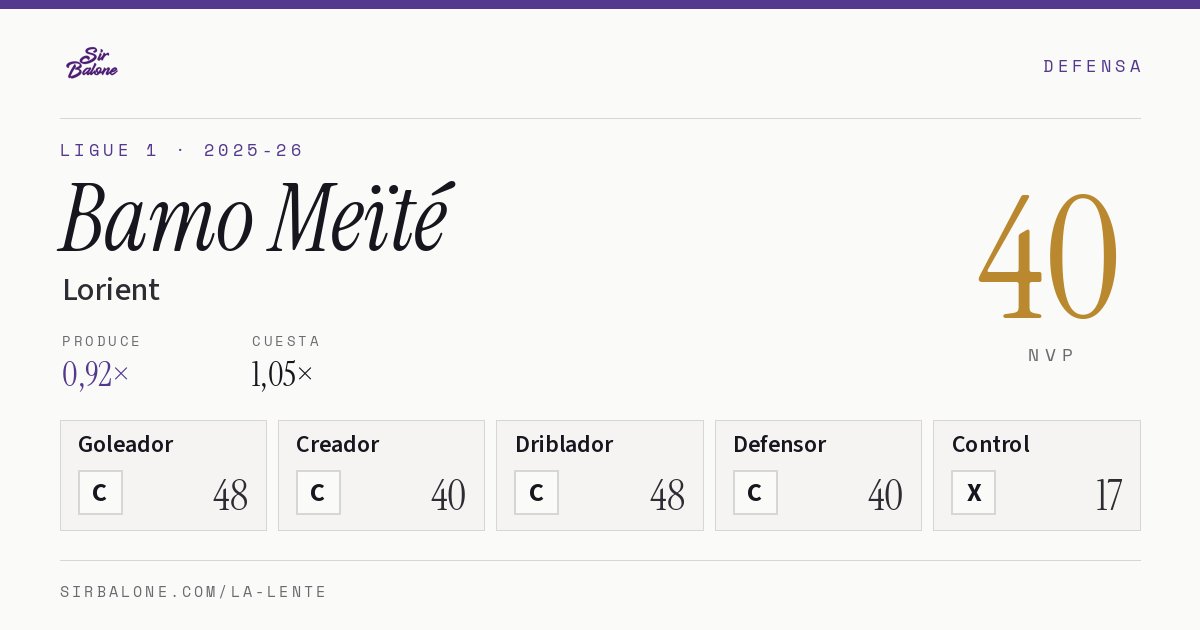
Task: Select the Defensor stat card
Action: [818, 475]
